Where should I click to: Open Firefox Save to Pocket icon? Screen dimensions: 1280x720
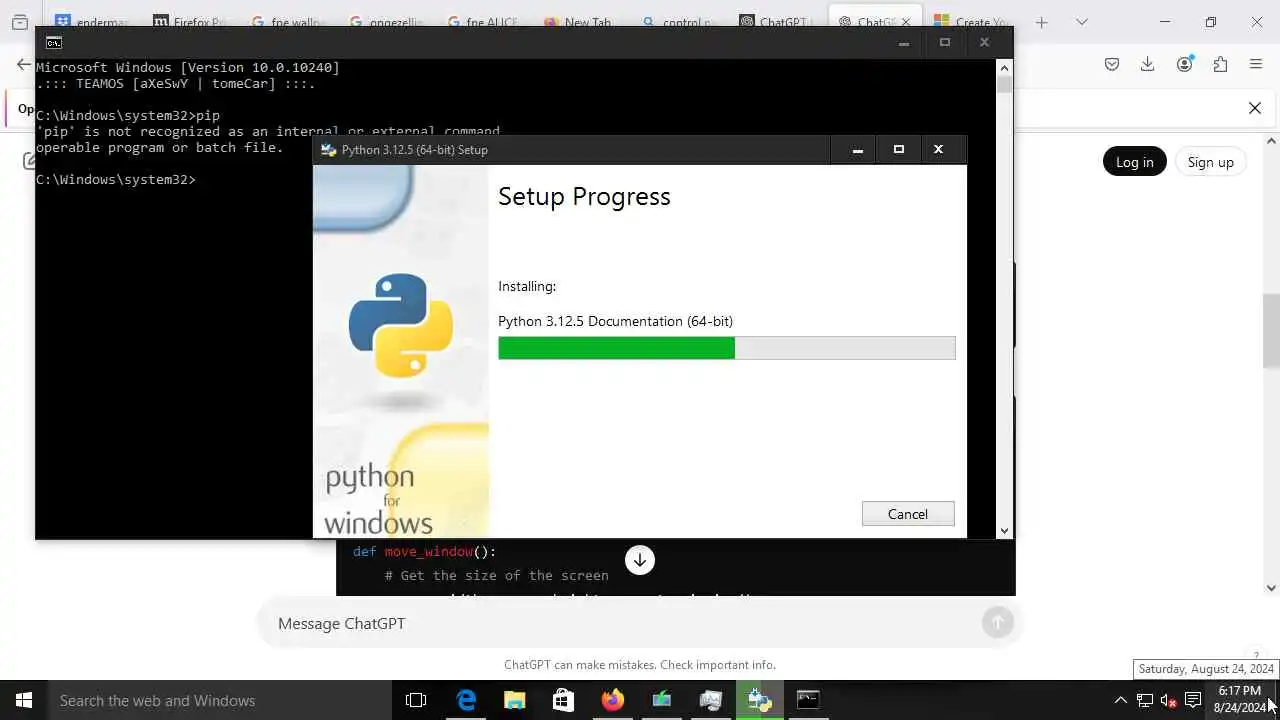coord(1112,64)
